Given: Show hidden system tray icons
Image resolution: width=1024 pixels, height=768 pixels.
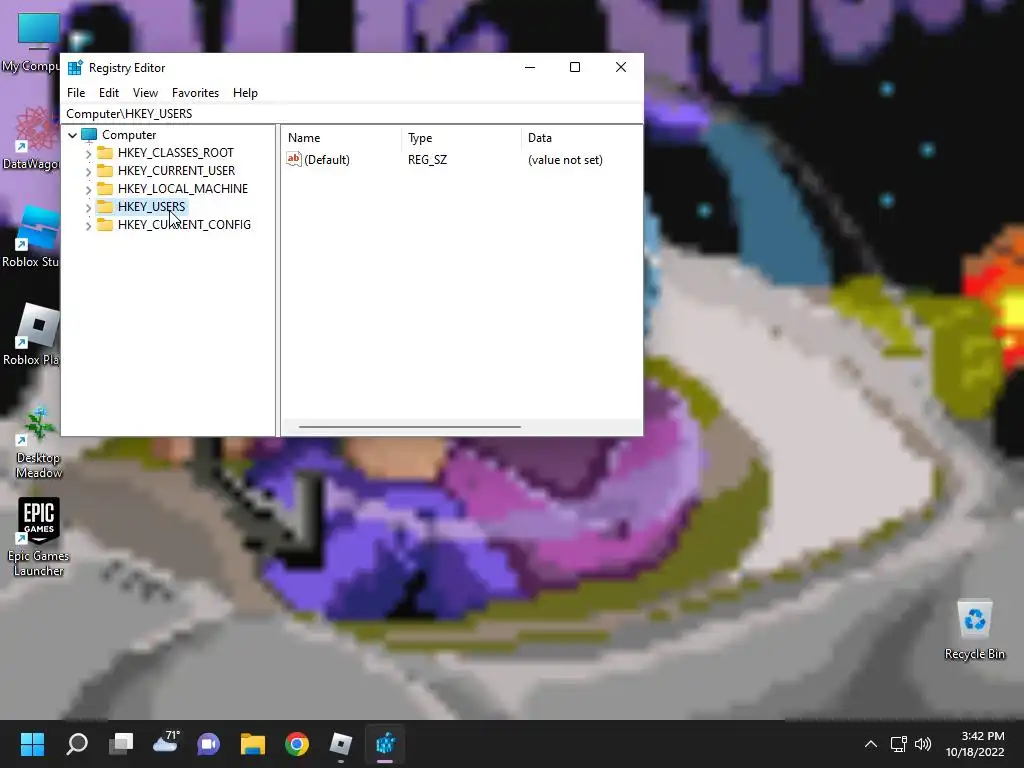Looking at the screenshot, I should tap(871, 744).
